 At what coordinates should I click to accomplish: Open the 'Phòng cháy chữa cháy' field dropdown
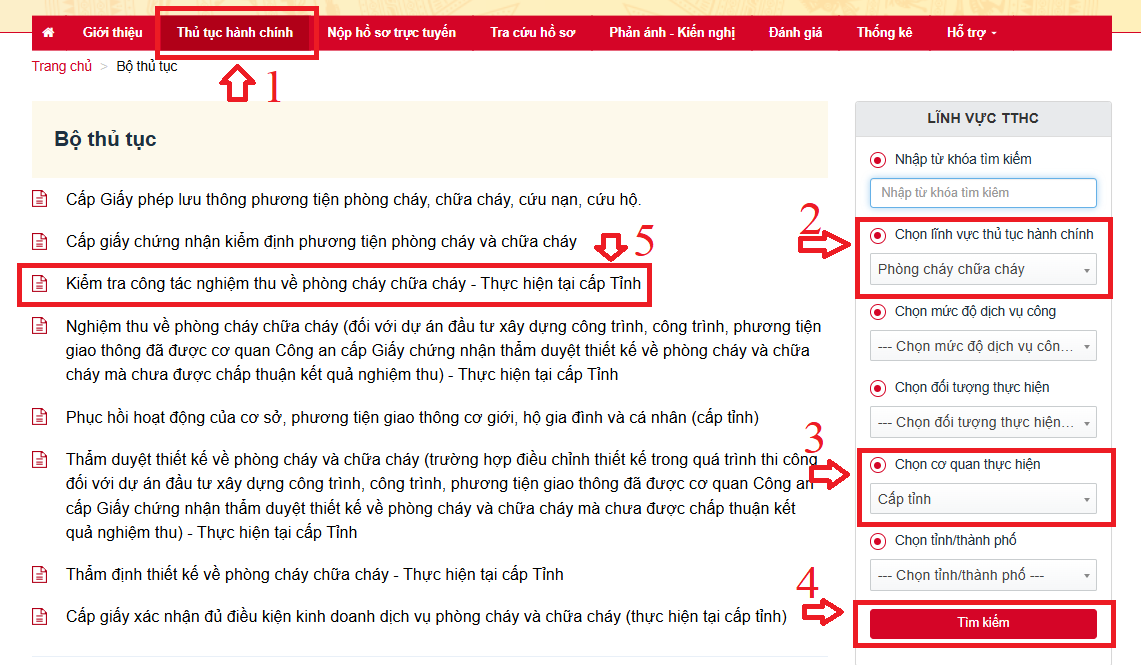tap(983, 269)
